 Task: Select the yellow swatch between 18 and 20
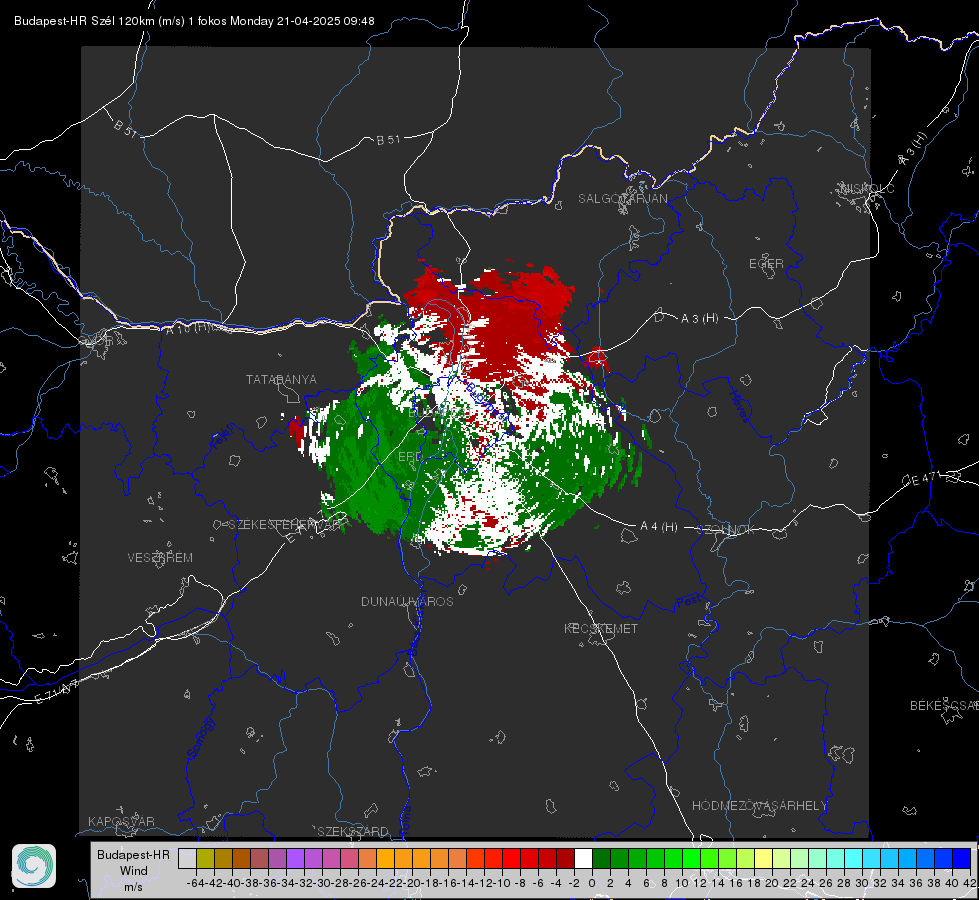763,858
